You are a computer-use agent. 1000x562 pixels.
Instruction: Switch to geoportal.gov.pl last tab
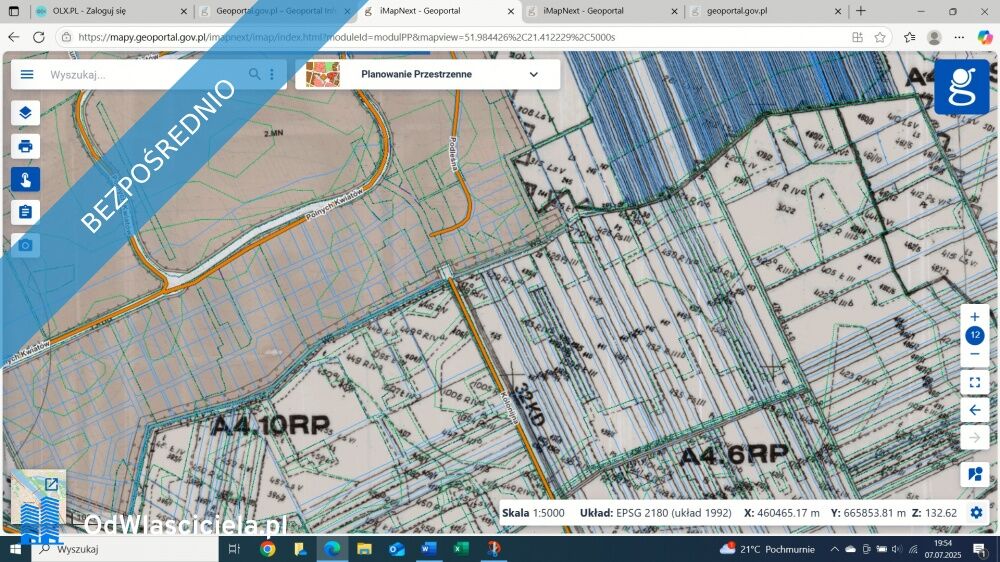pos(766,11)
